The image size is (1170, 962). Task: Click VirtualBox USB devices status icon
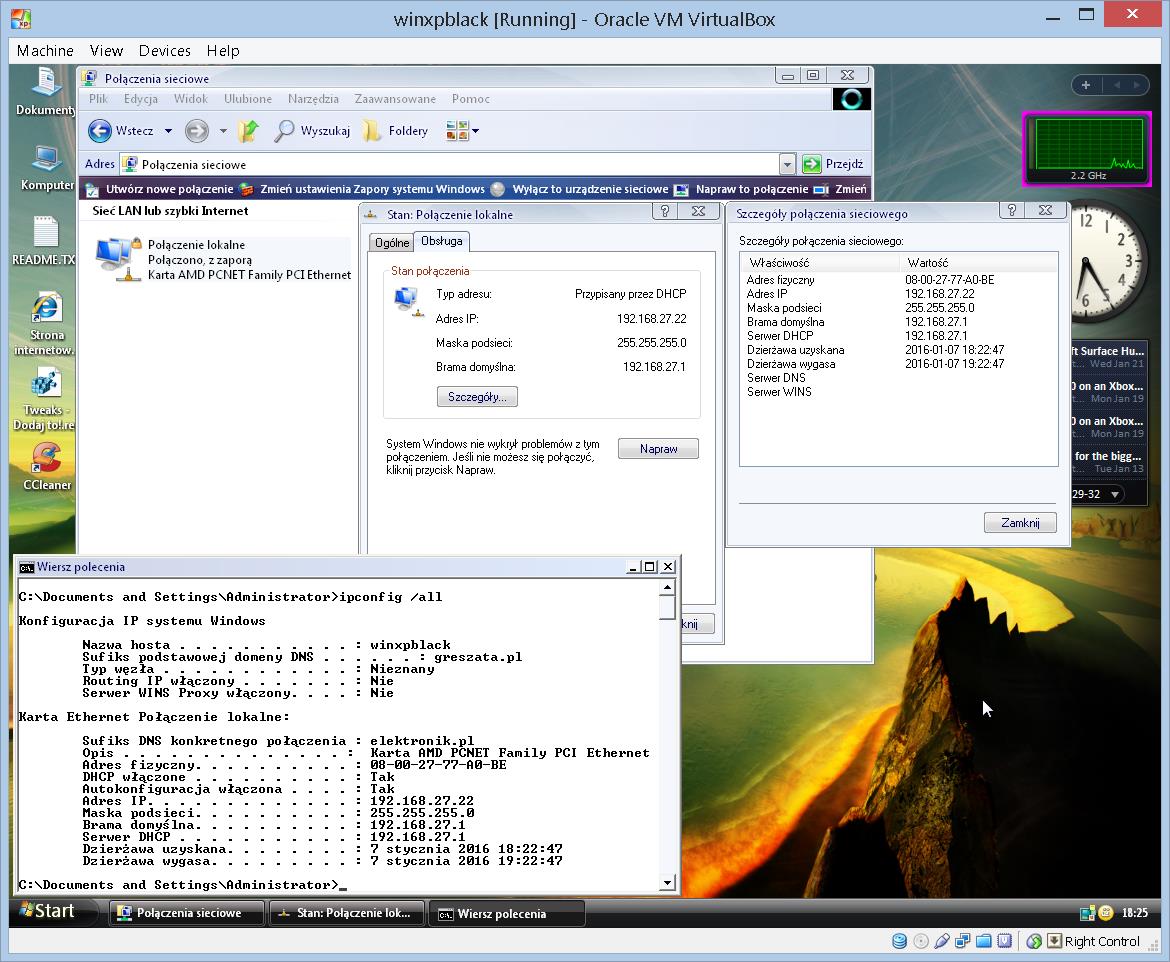tap(942, 941)
